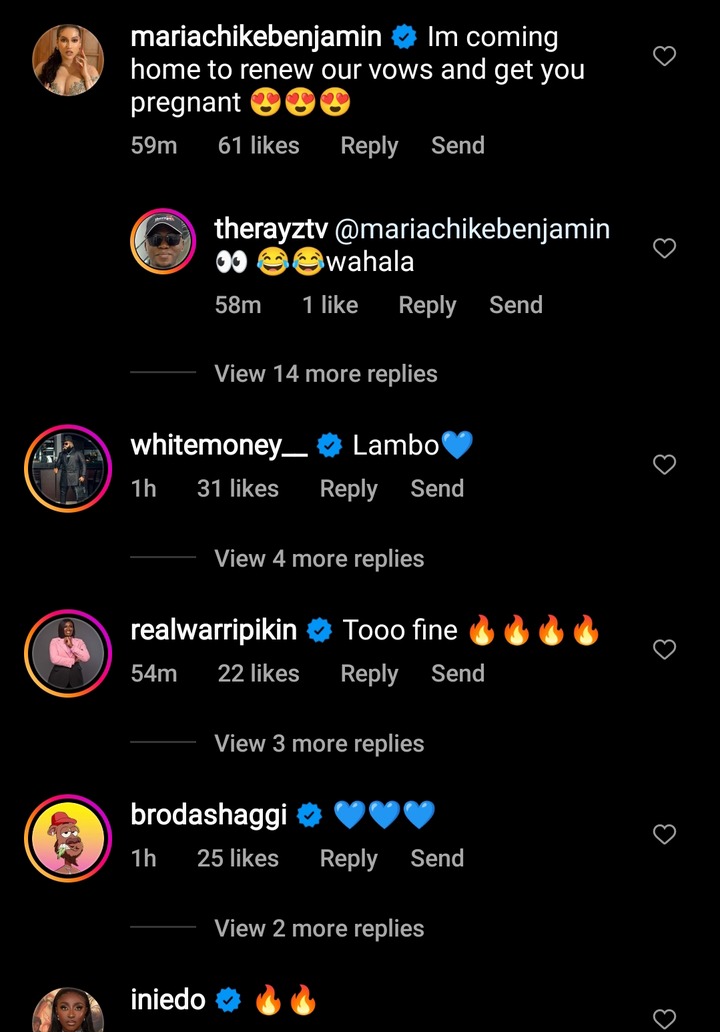Image resolution: width=720 pixels, height=1032 pixels.
Task: Reply to mariachikebenjamin's comment
Action: 369,146
